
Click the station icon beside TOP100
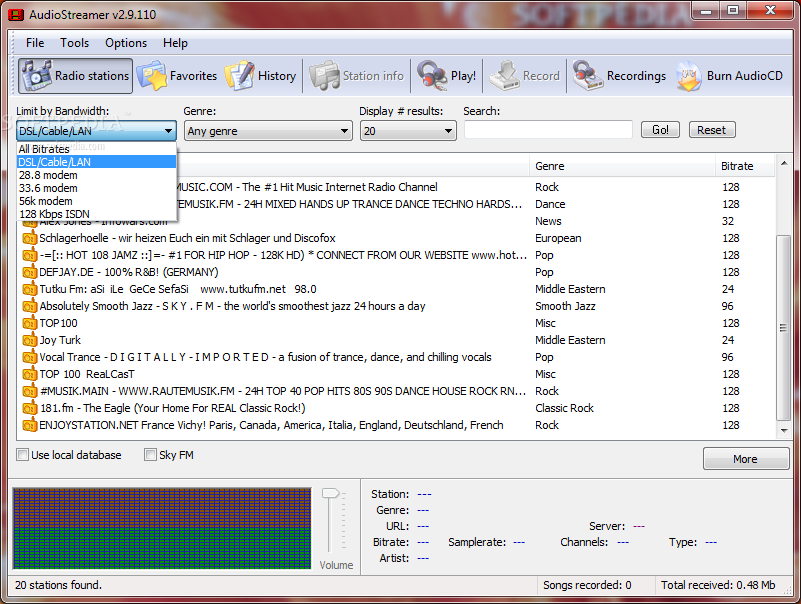tap(30, 323)
